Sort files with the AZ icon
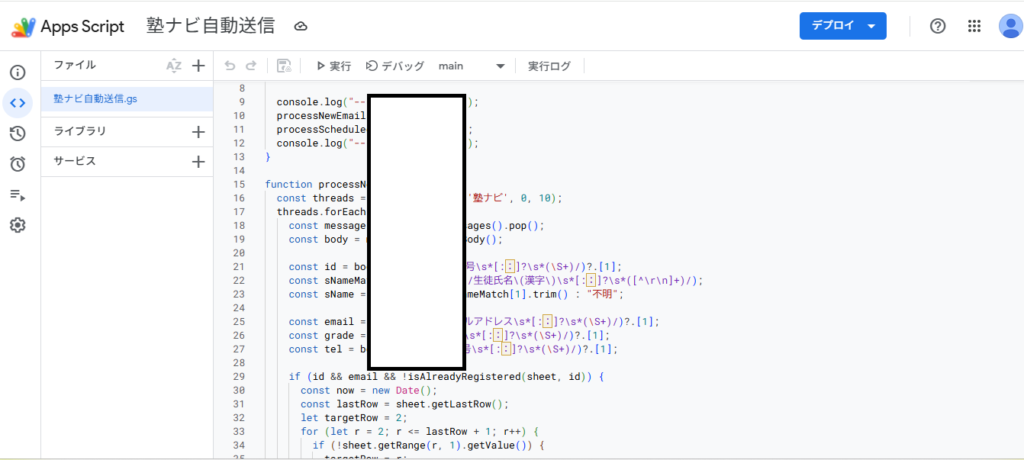The image size is (1024, 460). pos(174,66)
